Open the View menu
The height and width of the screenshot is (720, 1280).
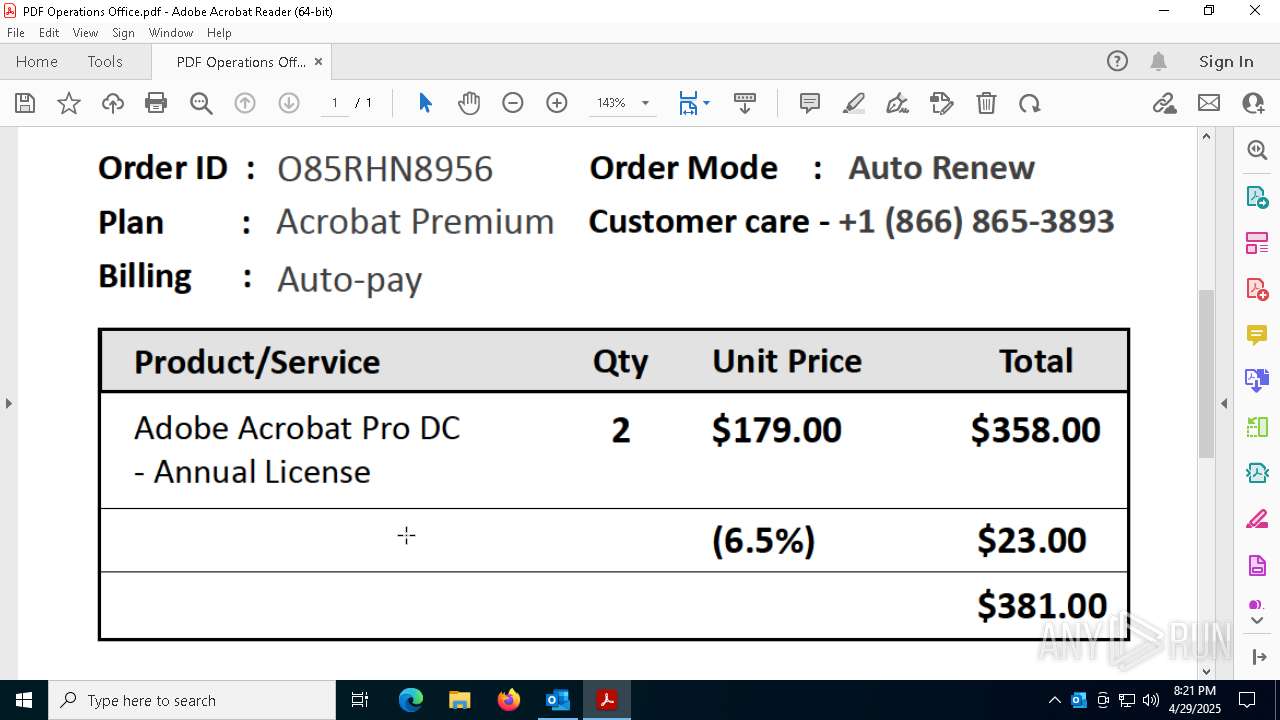85,33
